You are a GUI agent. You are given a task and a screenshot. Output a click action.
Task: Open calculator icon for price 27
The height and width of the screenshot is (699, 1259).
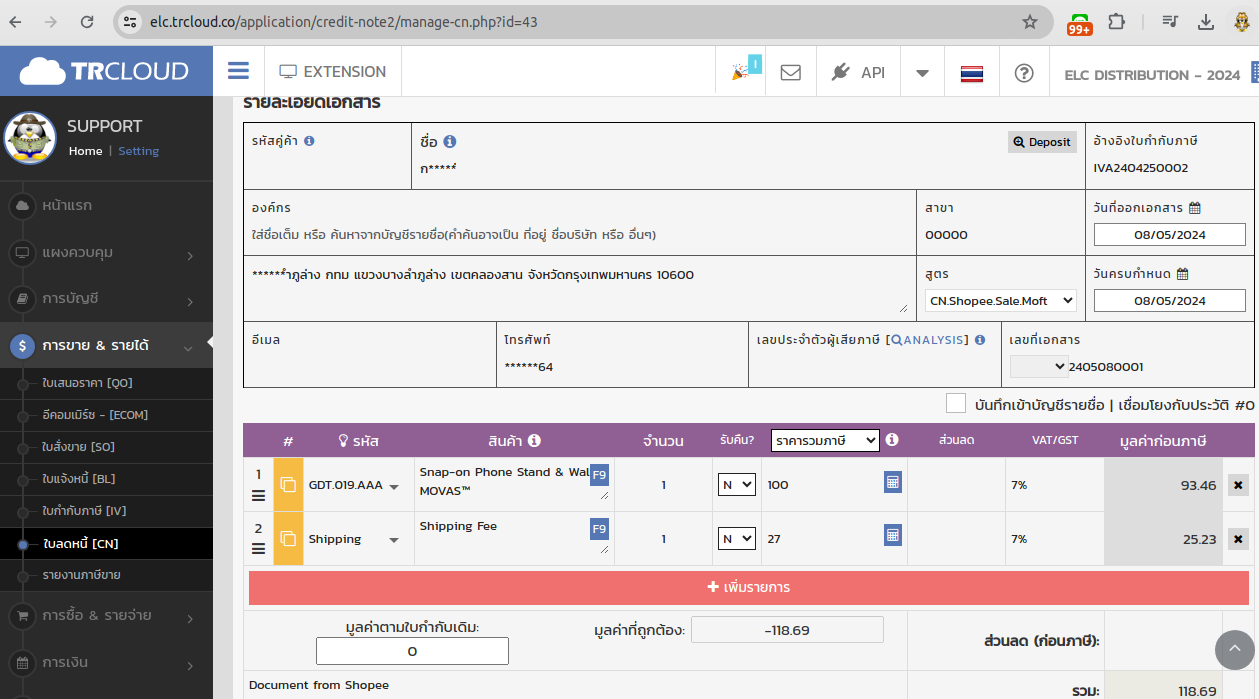pos(893,535)
